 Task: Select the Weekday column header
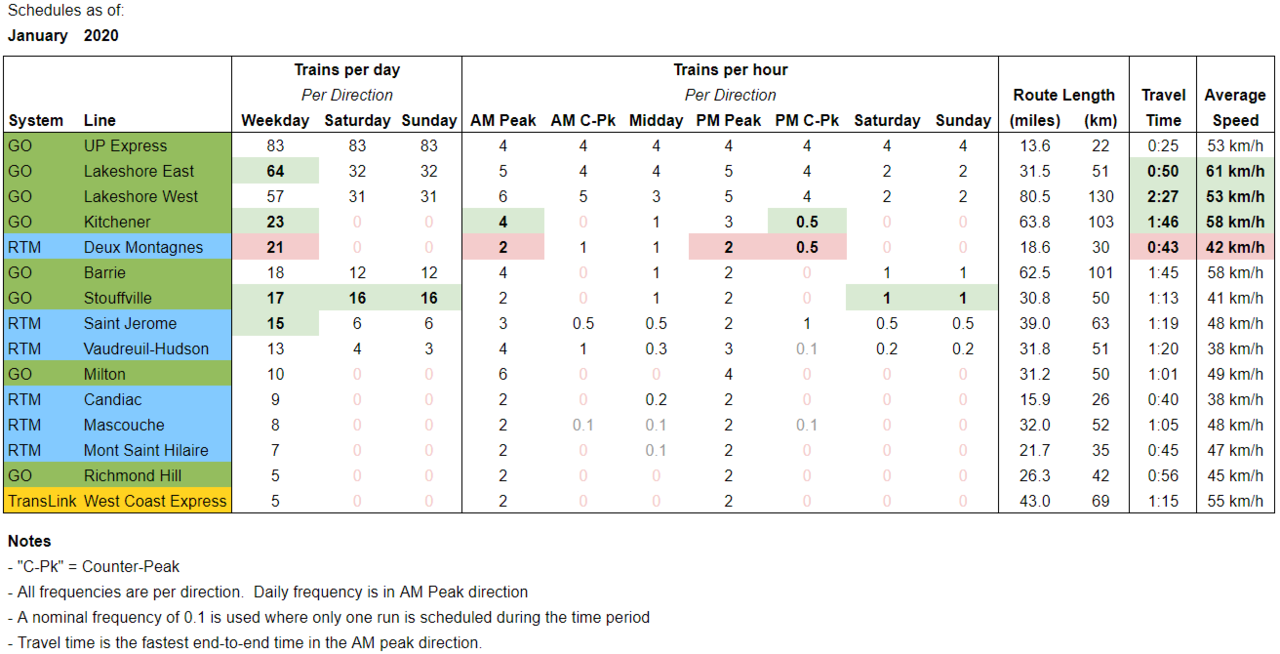pyautogui.click(x=275, y=120)
